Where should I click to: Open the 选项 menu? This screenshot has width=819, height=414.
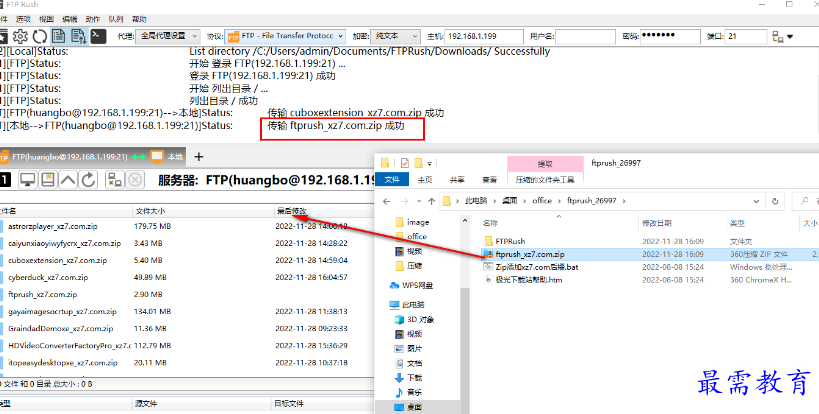(23, 19)
